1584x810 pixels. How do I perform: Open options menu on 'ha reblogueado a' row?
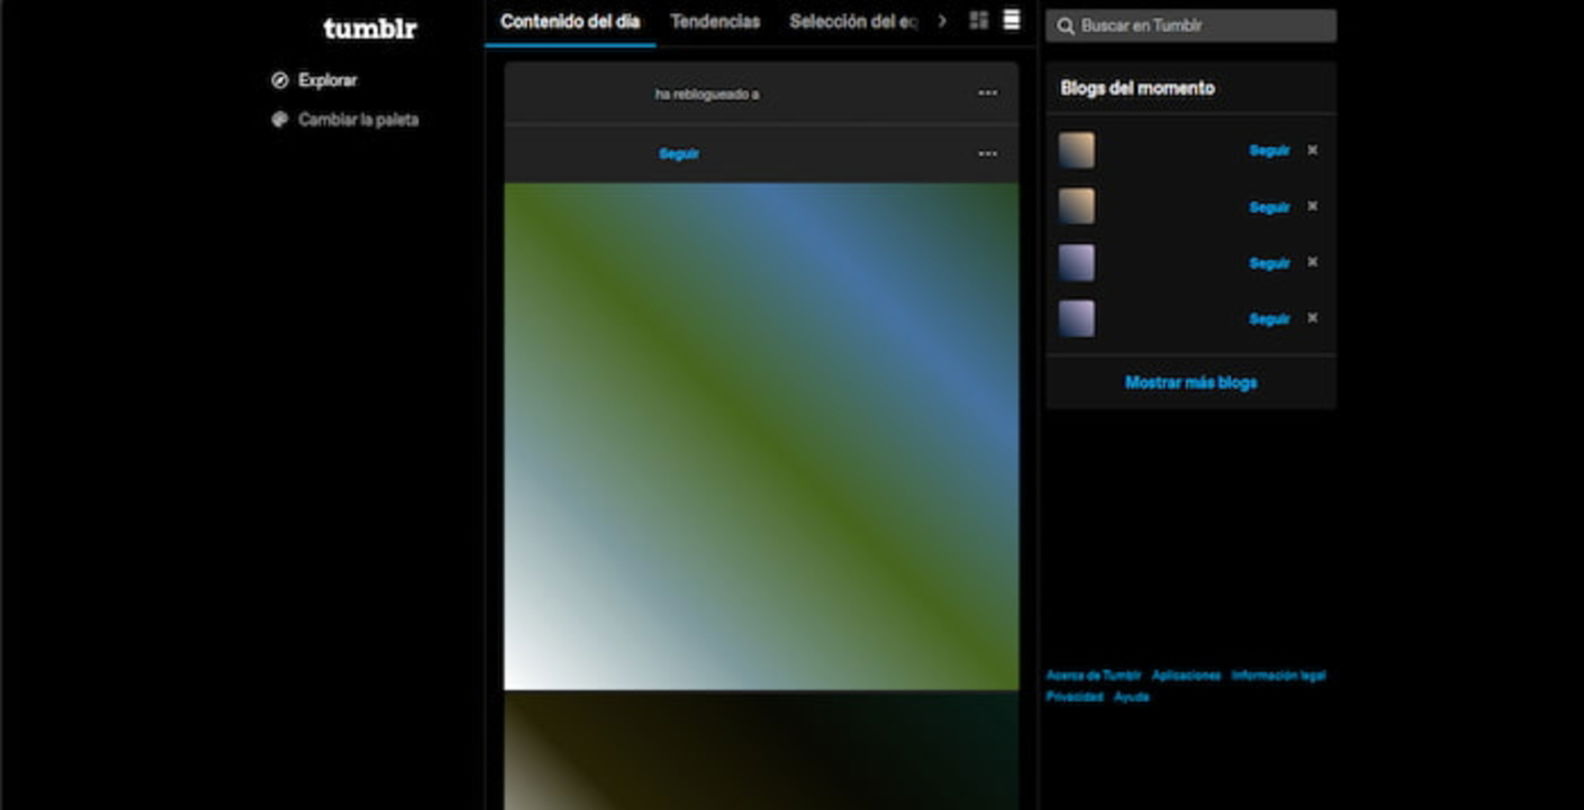988,93
